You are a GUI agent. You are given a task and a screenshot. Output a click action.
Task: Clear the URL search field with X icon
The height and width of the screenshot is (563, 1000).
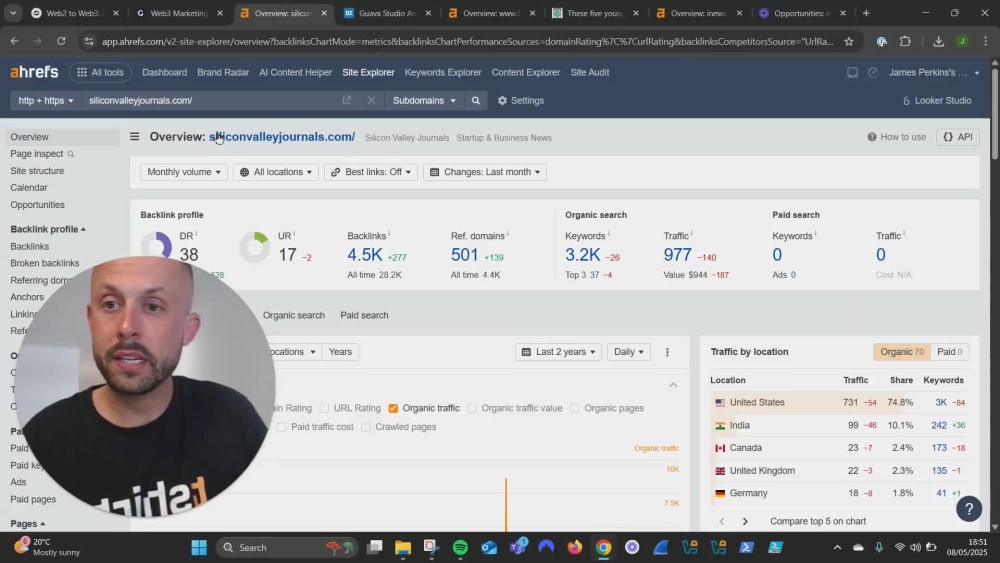tap(371, 100)
